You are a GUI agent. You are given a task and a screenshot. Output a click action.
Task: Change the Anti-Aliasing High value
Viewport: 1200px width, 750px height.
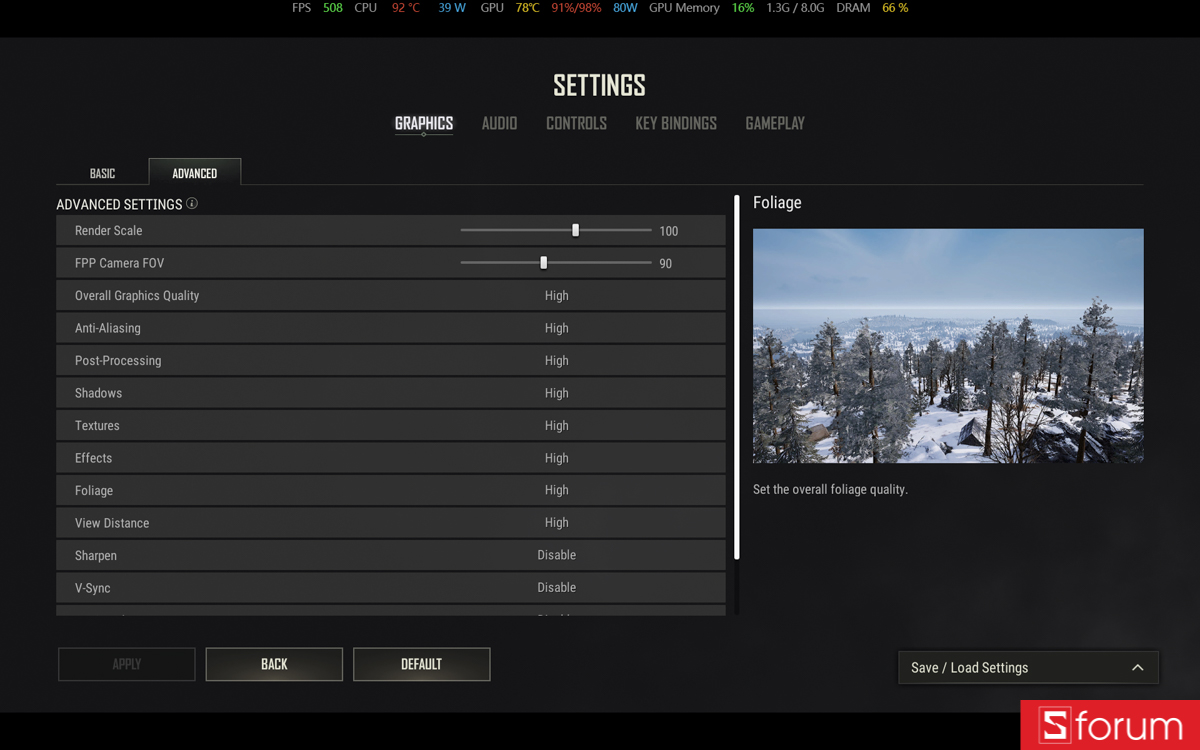click(557, 328)
